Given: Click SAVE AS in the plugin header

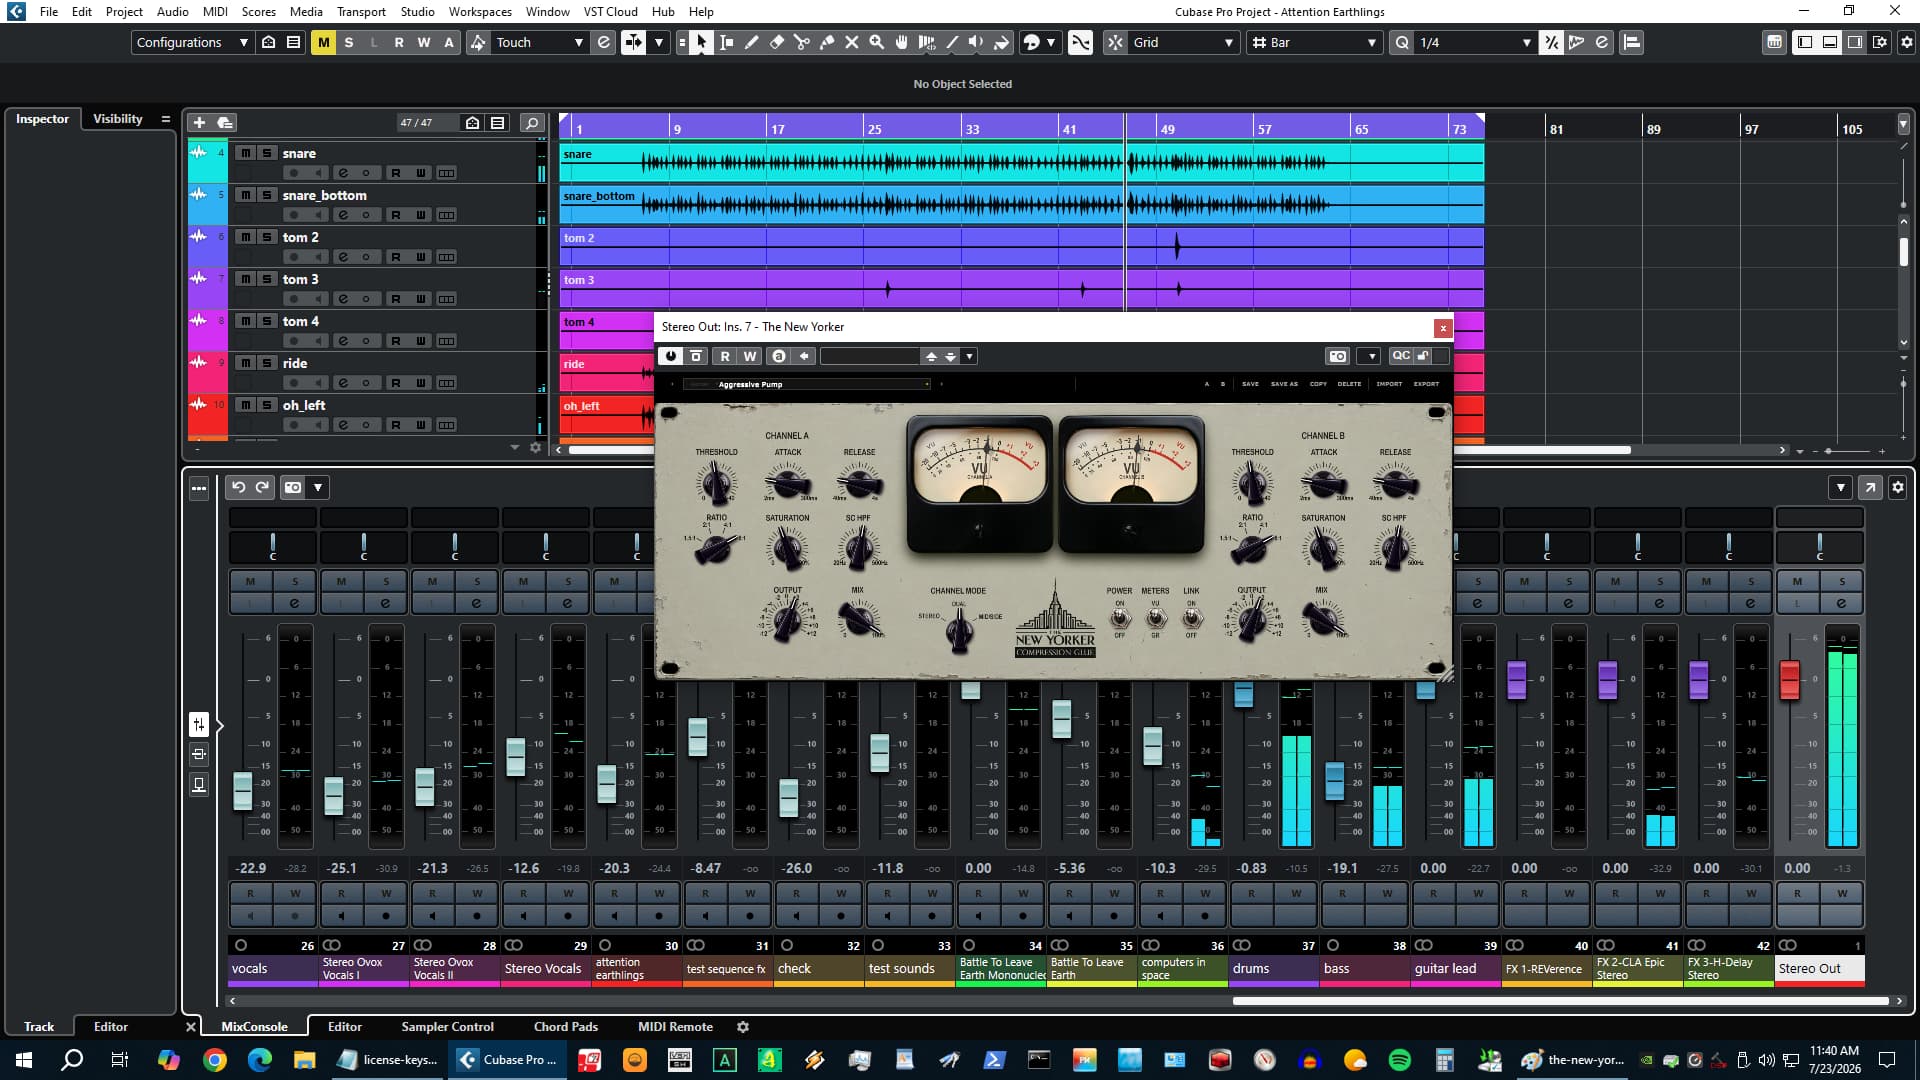Looking at the screenshot, I should [1284, 384].
